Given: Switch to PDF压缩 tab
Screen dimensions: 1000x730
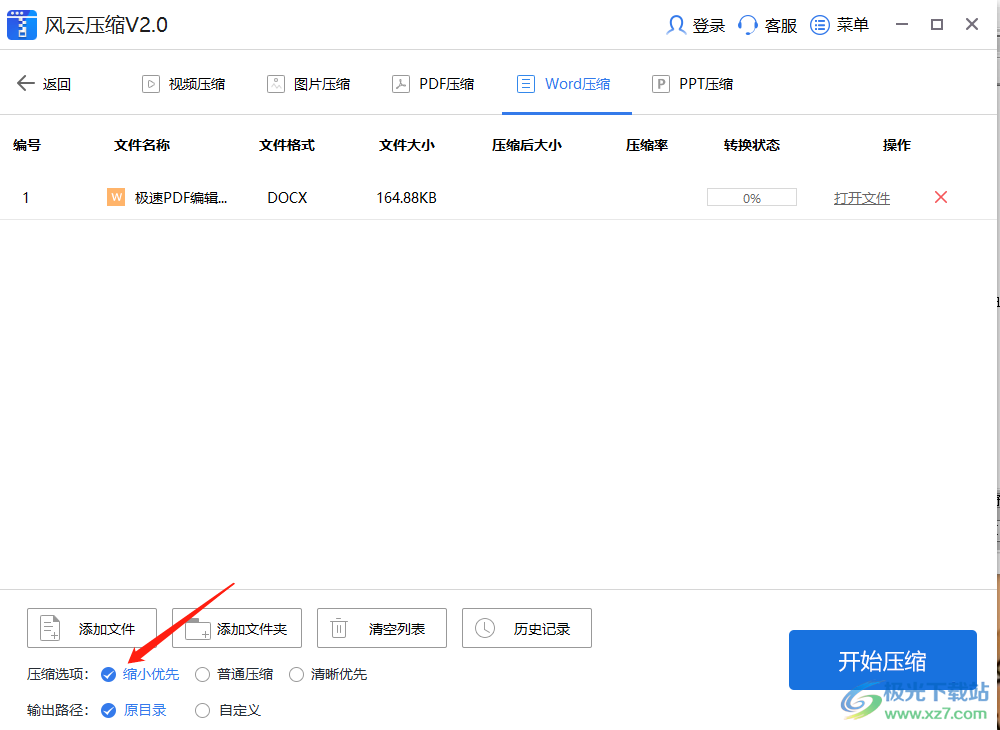Looking at the screenshot, I should tap(433, 84).
